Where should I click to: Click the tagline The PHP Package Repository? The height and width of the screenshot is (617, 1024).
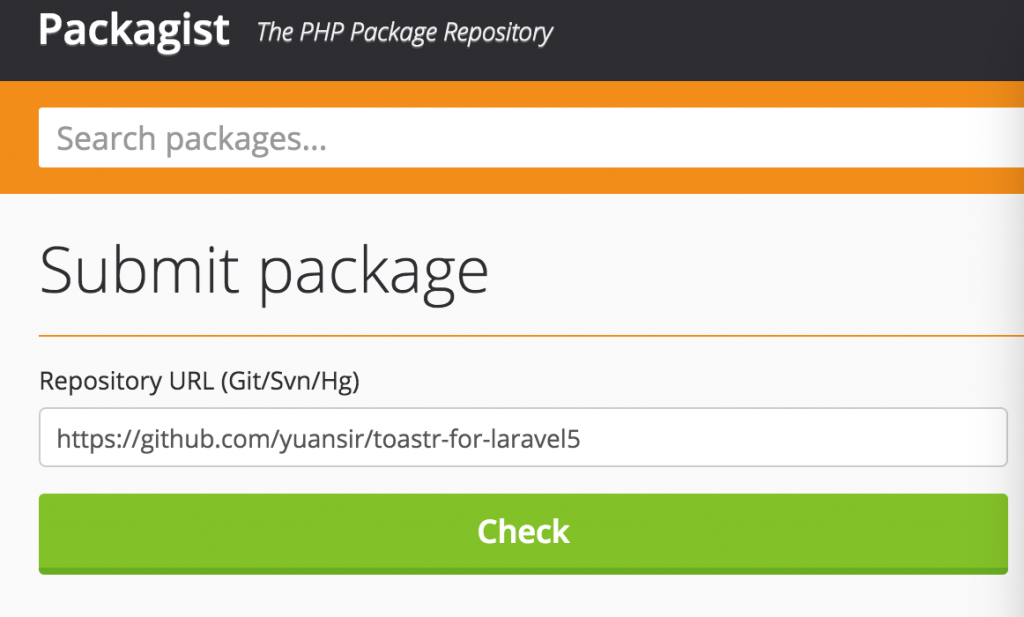403,33
